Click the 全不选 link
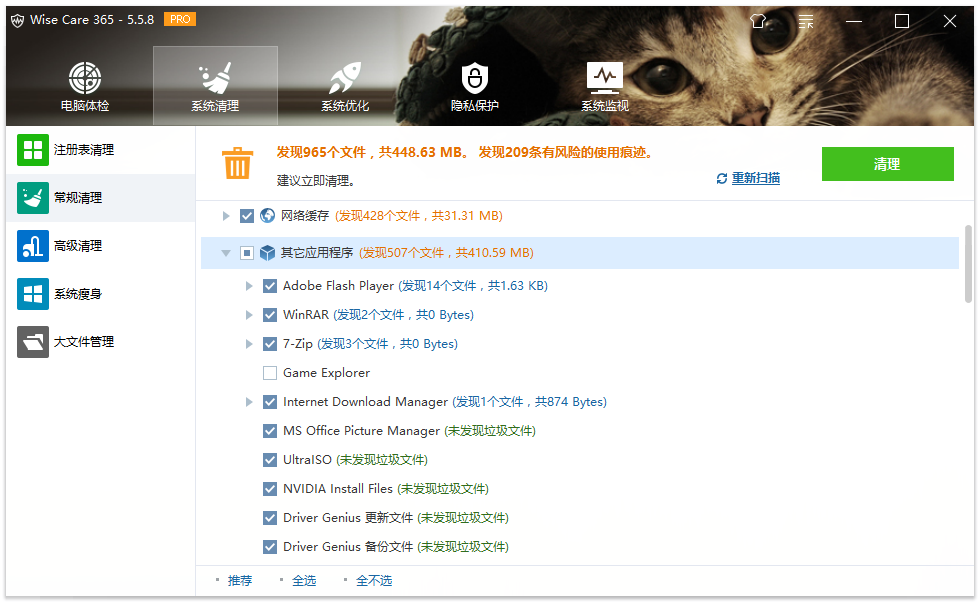The height and width of the screenshot is (602, 980). (374, 581)
